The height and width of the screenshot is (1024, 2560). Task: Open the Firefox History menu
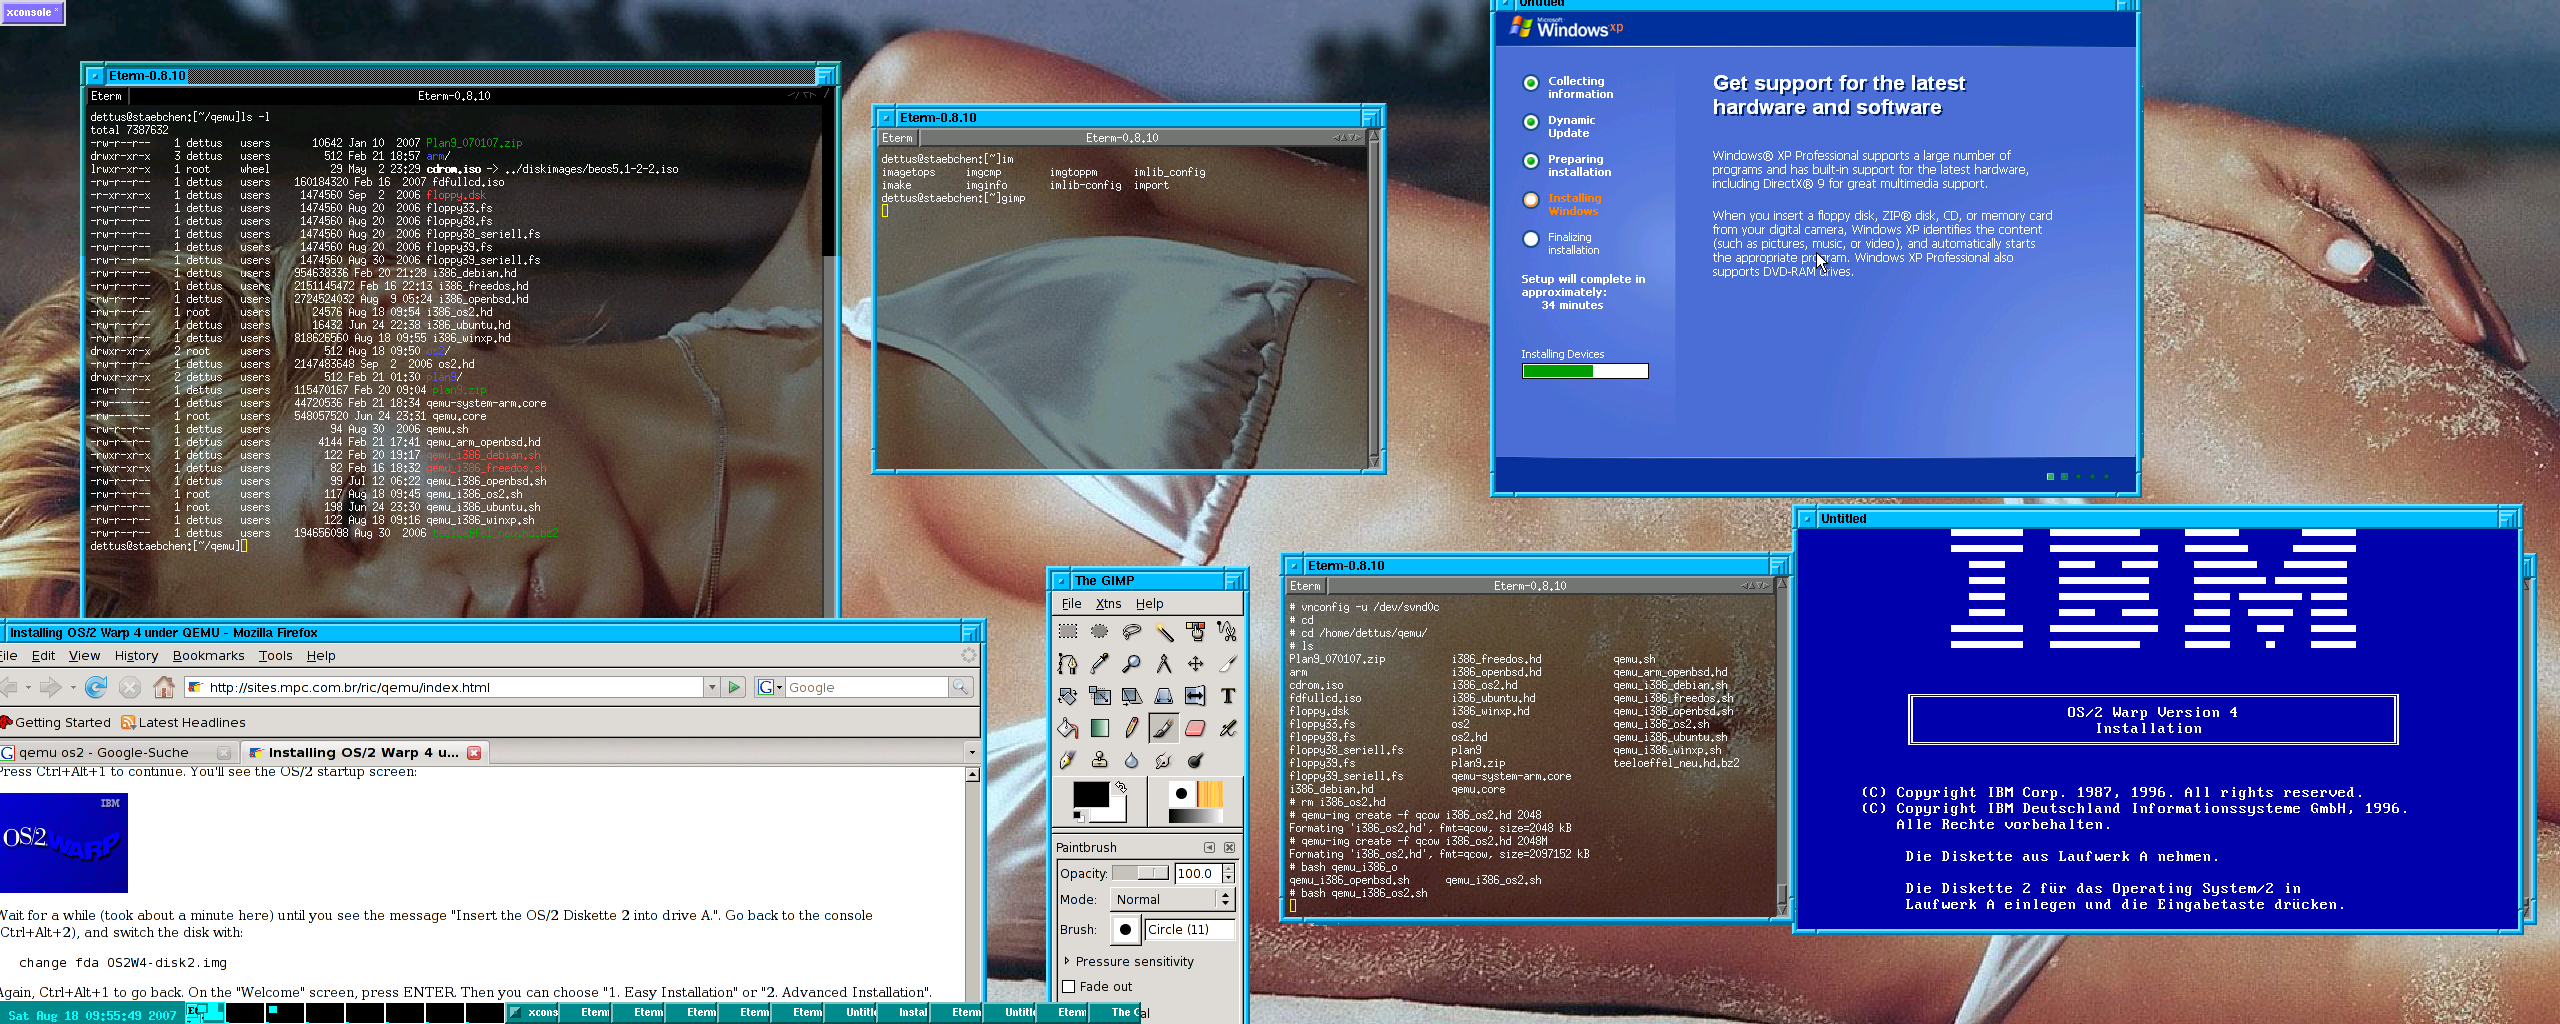pos(136,656)
